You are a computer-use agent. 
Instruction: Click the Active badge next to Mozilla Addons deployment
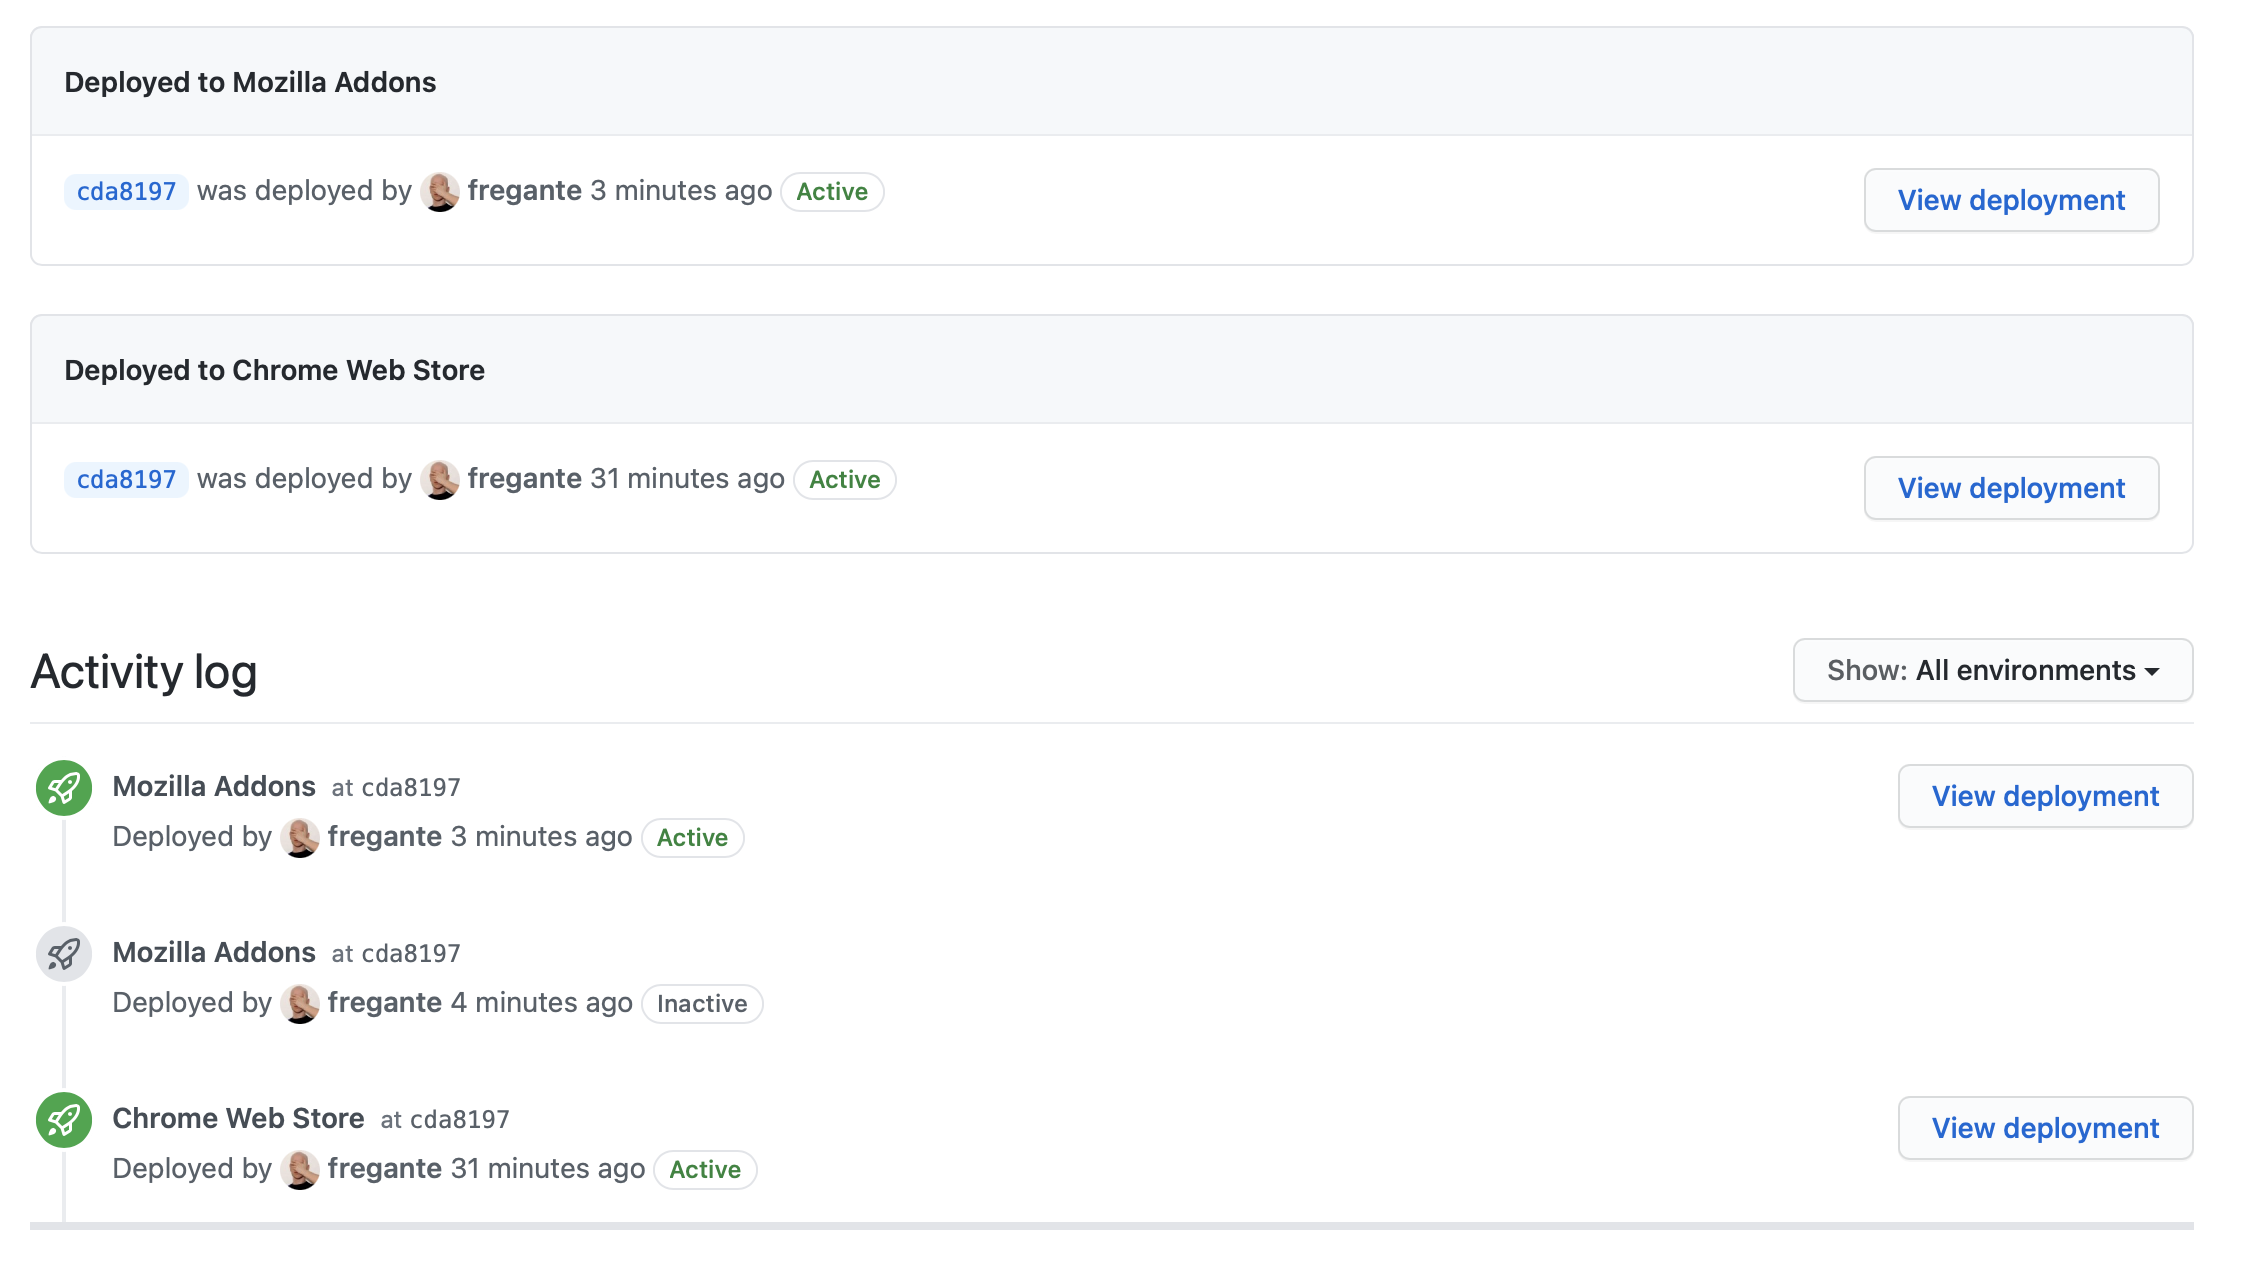click(832, 191)
